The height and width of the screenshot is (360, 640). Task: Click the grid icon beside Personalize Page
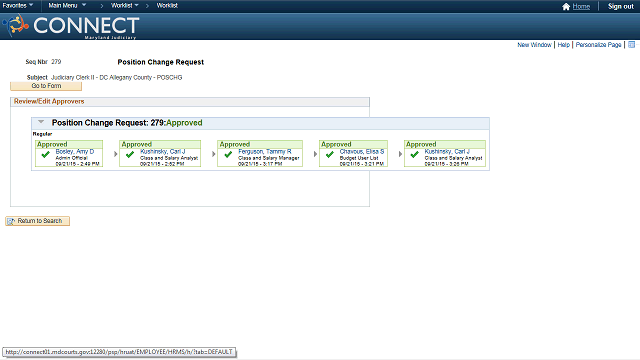tap(631, 44)
